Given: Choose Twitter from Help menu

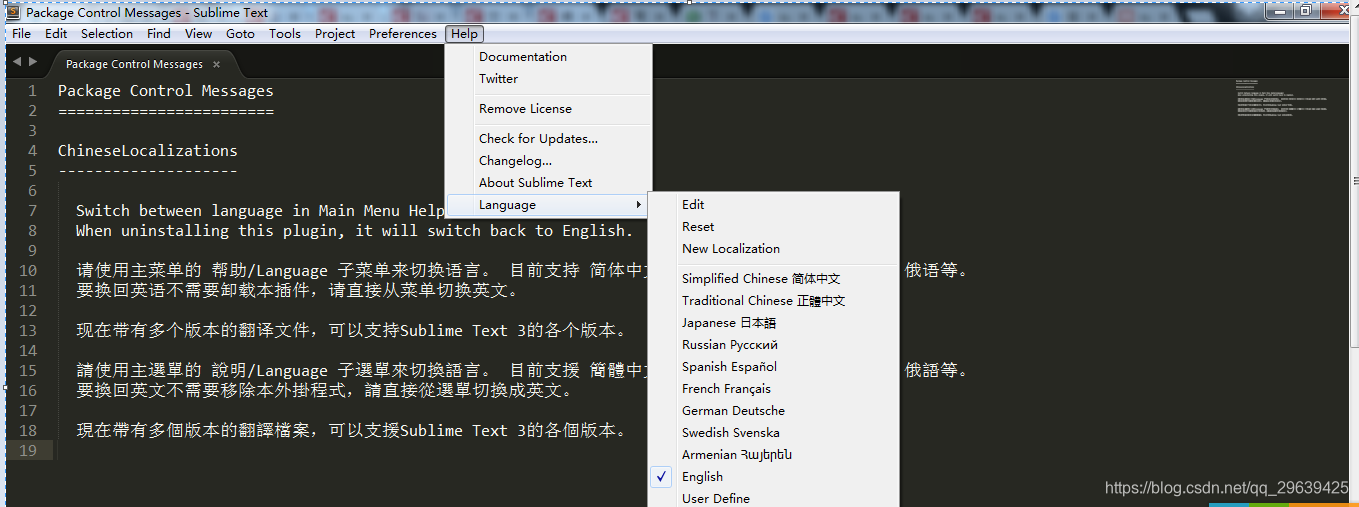Looking at the screenshot, I should [x=549, y=79].
